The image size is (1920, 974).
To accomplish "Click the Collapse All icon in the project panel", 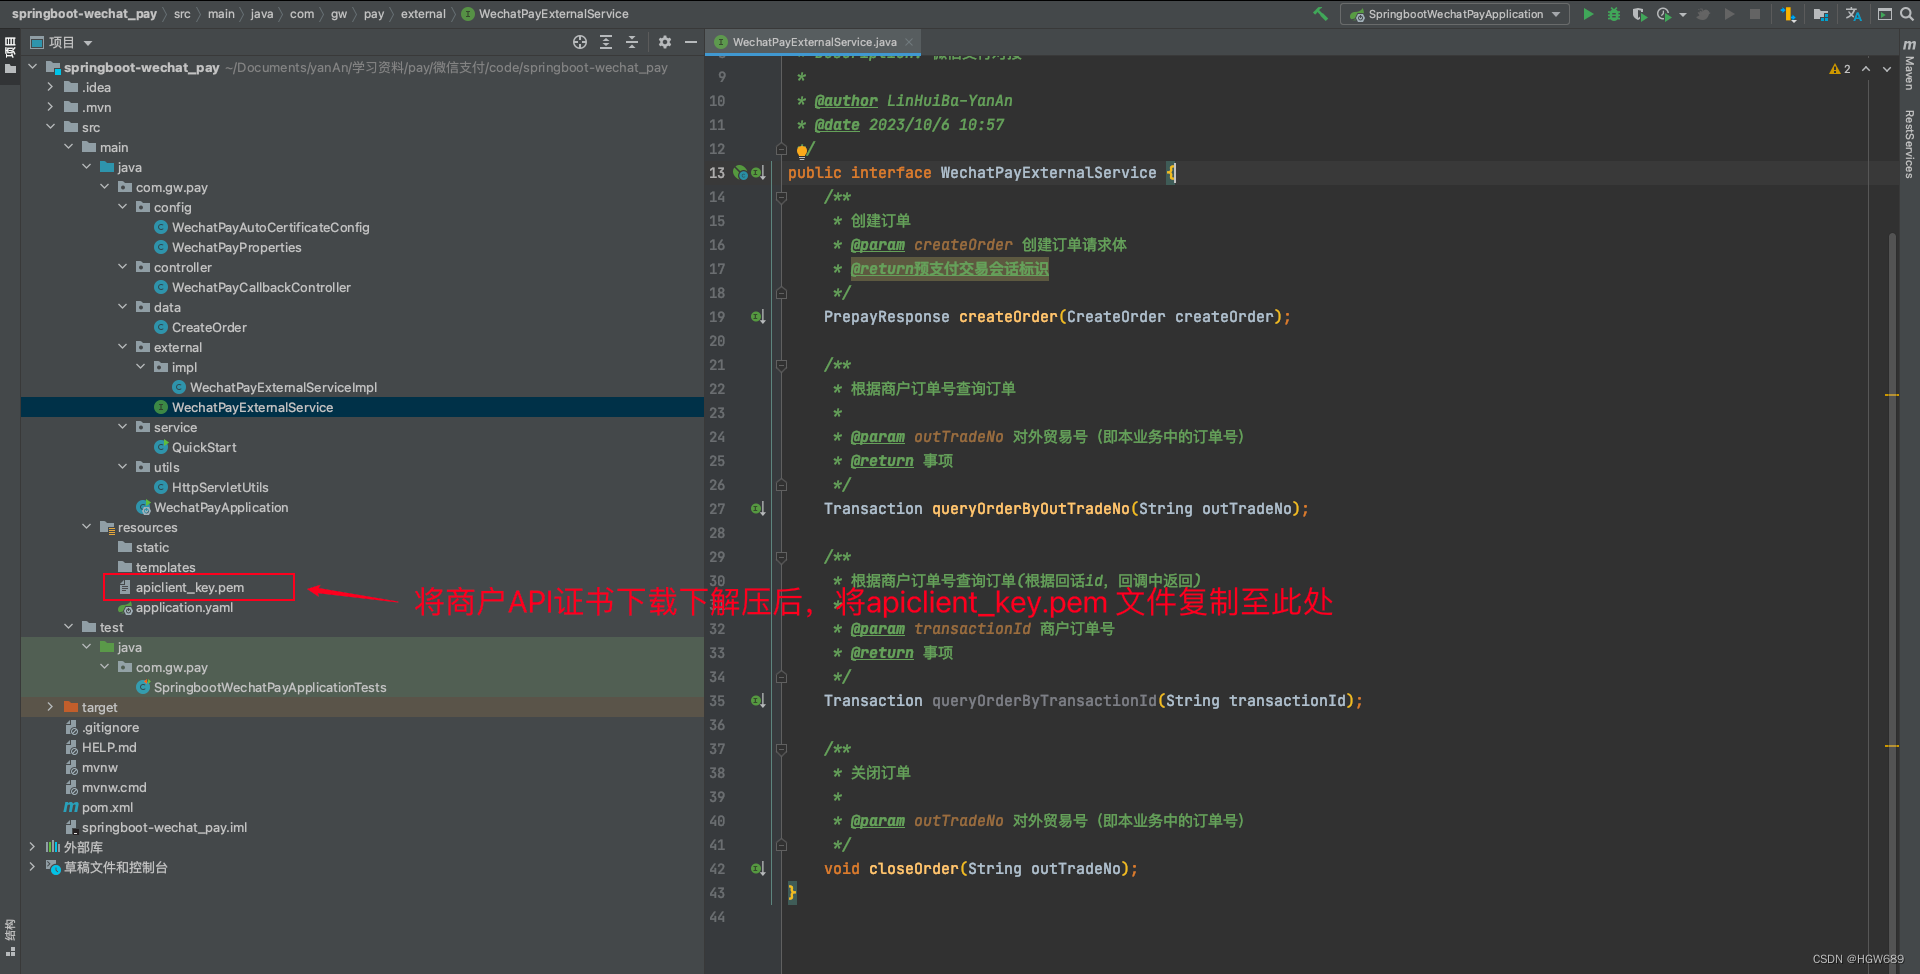I will click(x=632, y=42).
